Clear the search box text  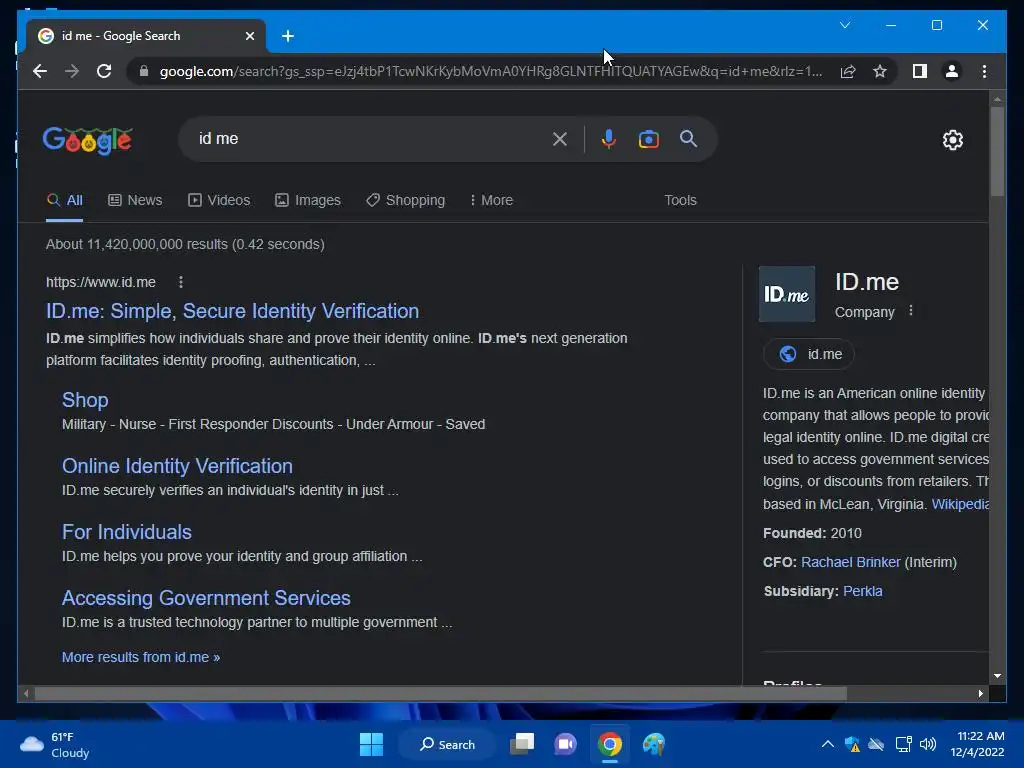(x=560, y=138)
